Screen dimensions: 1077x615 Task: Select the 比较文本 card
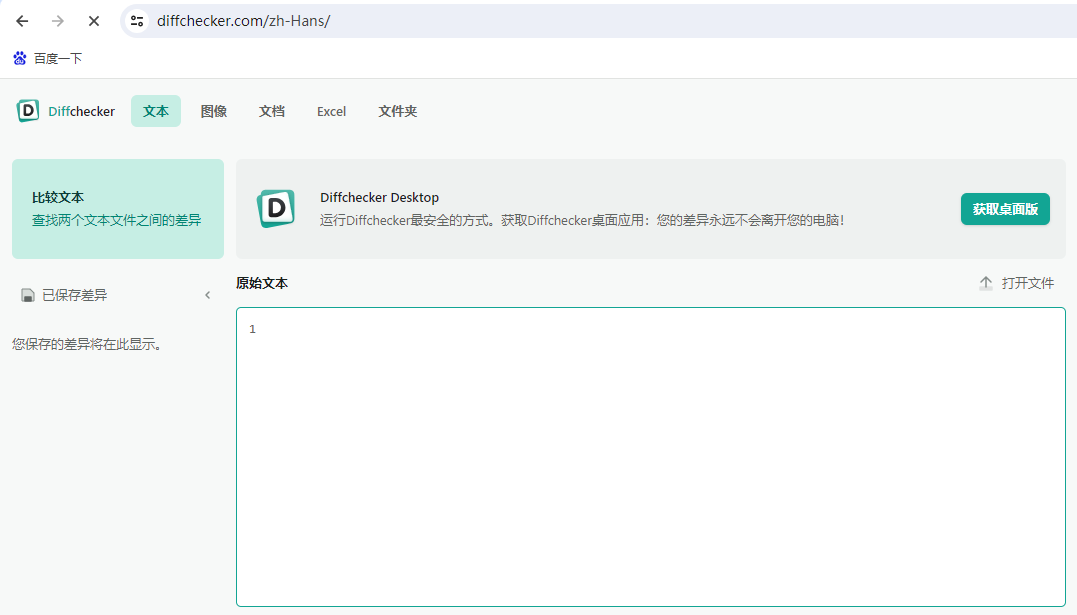tap(118, 209)
